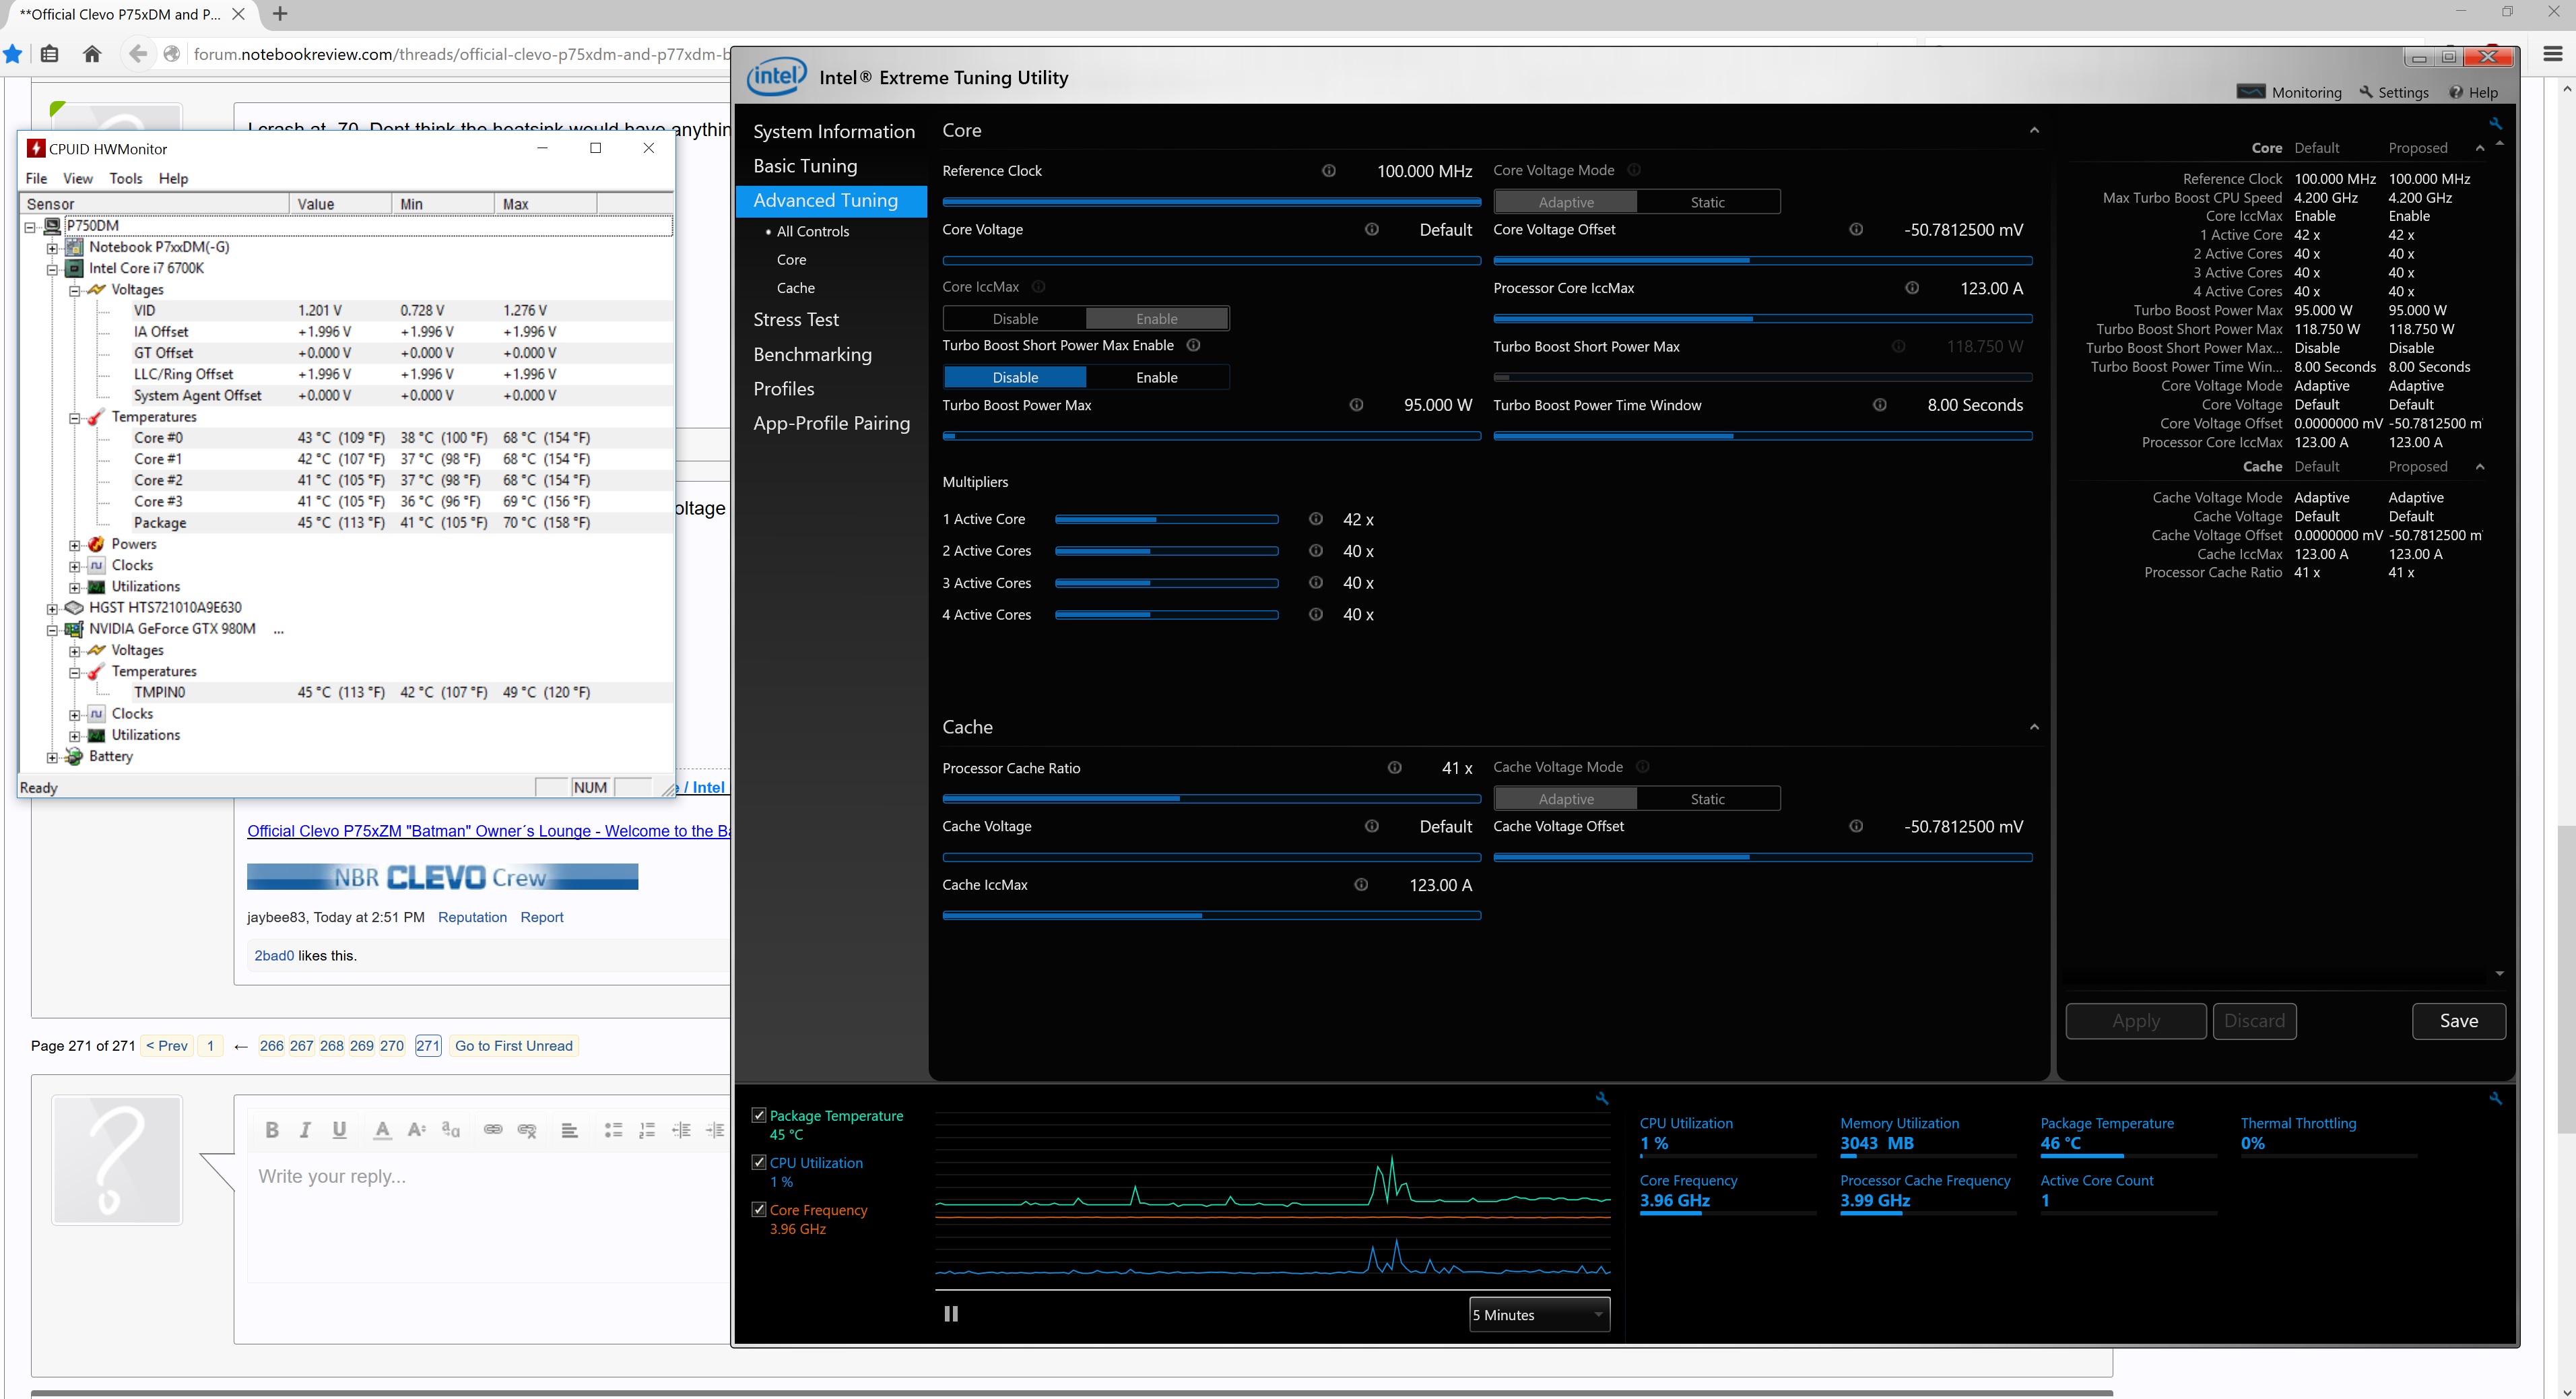Open HWMonitor File menu
Image resolution: width=2576 pixels, height=1399 pixels.
click(36, 178)
